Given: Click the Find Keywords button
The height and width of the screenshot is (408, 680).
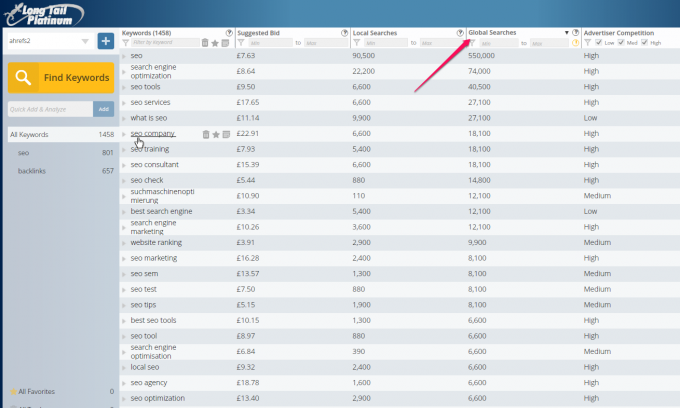Looking at the screenshot, I should click(61, 78).
